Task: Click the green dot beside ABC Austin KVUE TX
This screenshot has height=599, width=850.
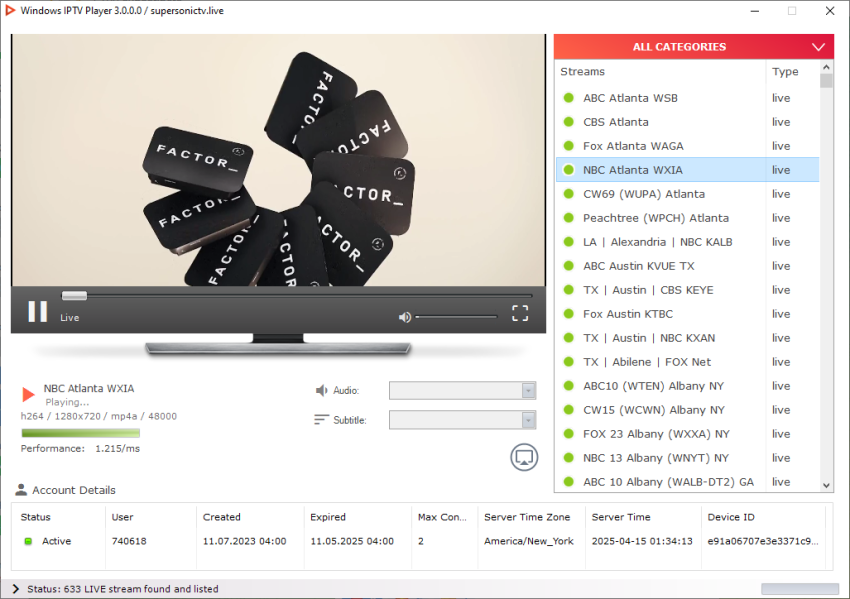Action: 569,266
